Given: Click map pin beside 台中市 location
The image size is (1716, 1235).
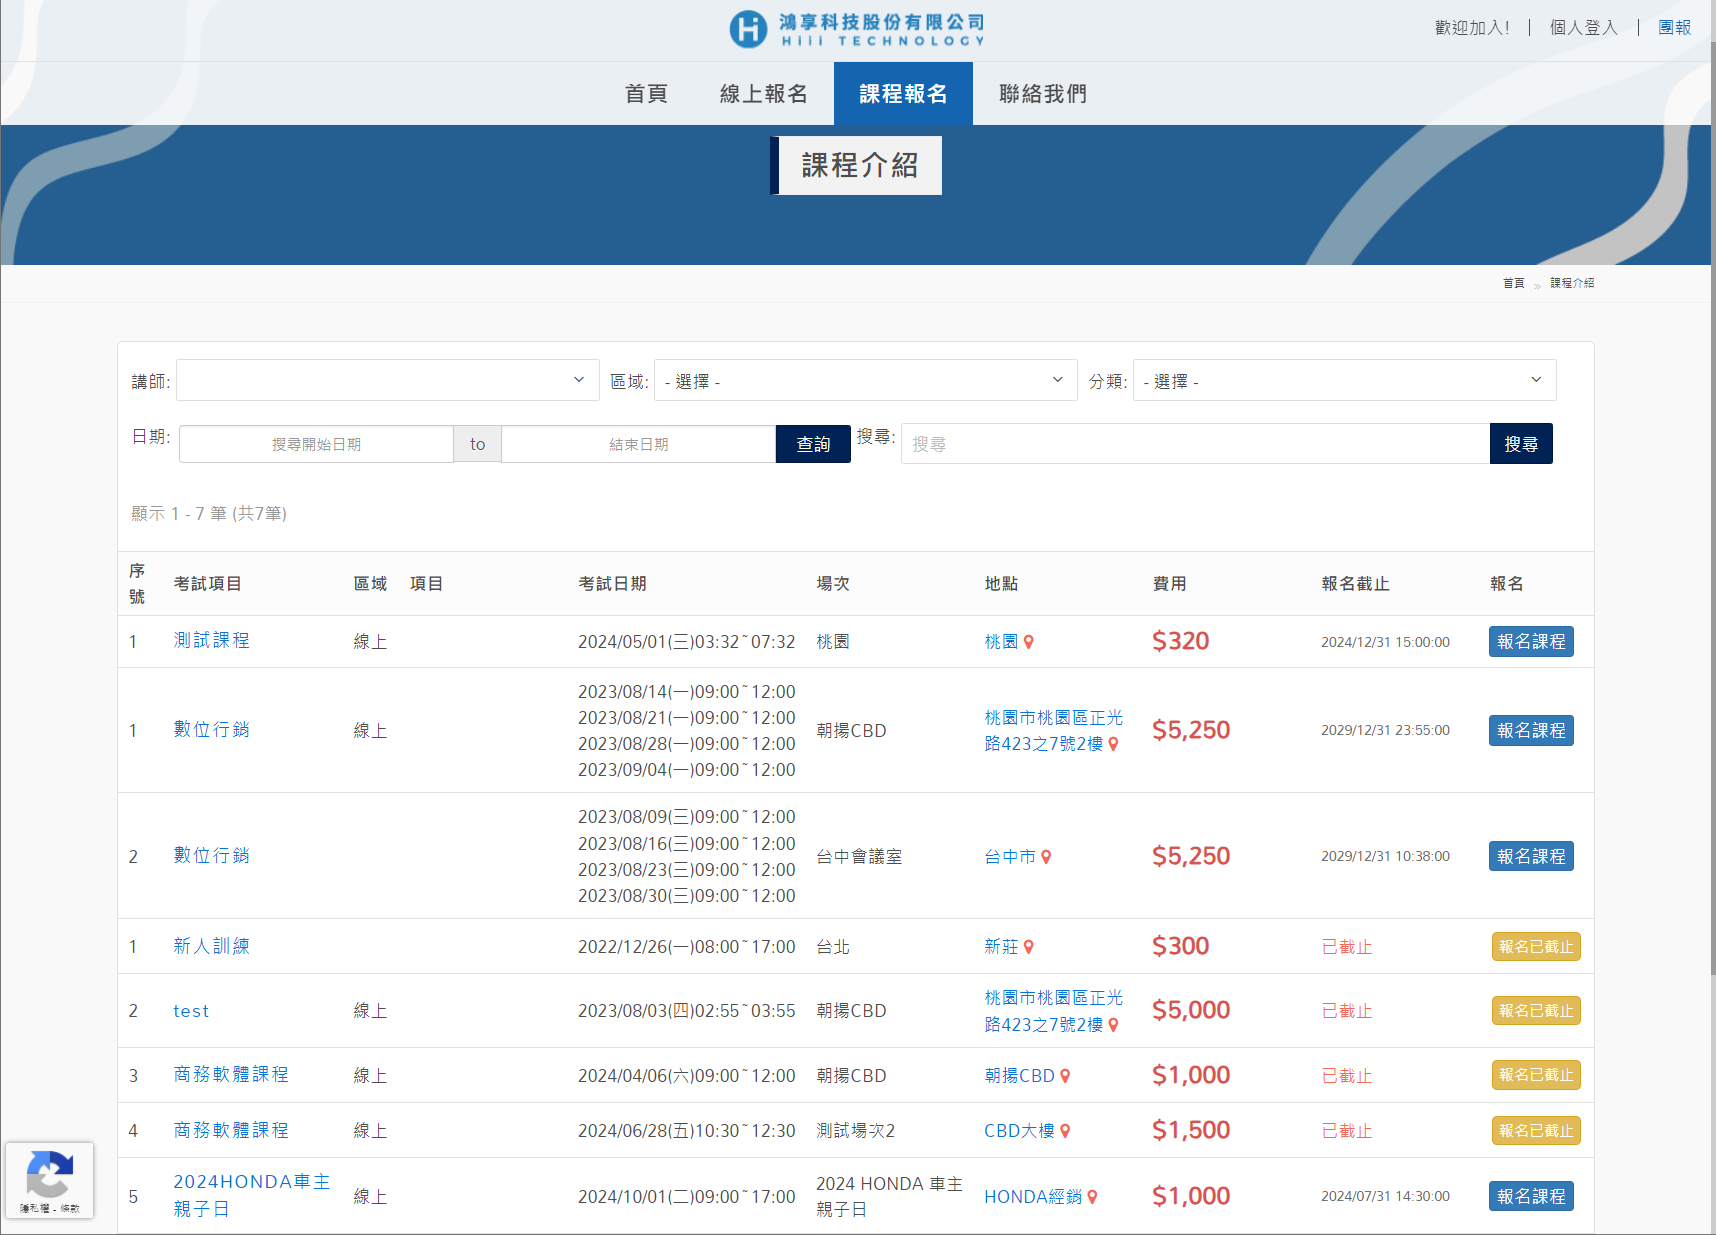Looking at the screenshot, I should (x=1046, y=857).
